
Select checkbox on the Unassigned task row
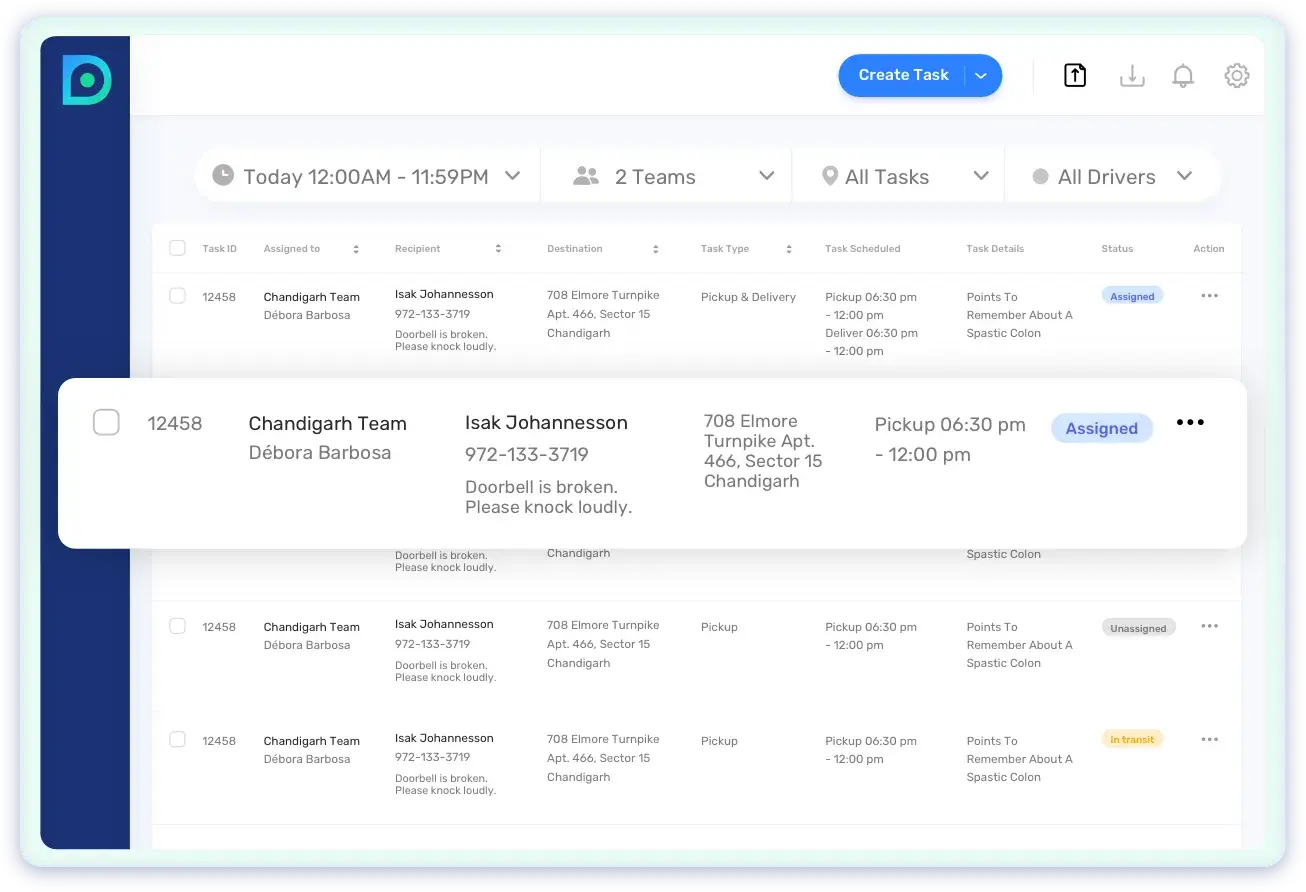tap(177, 627)
